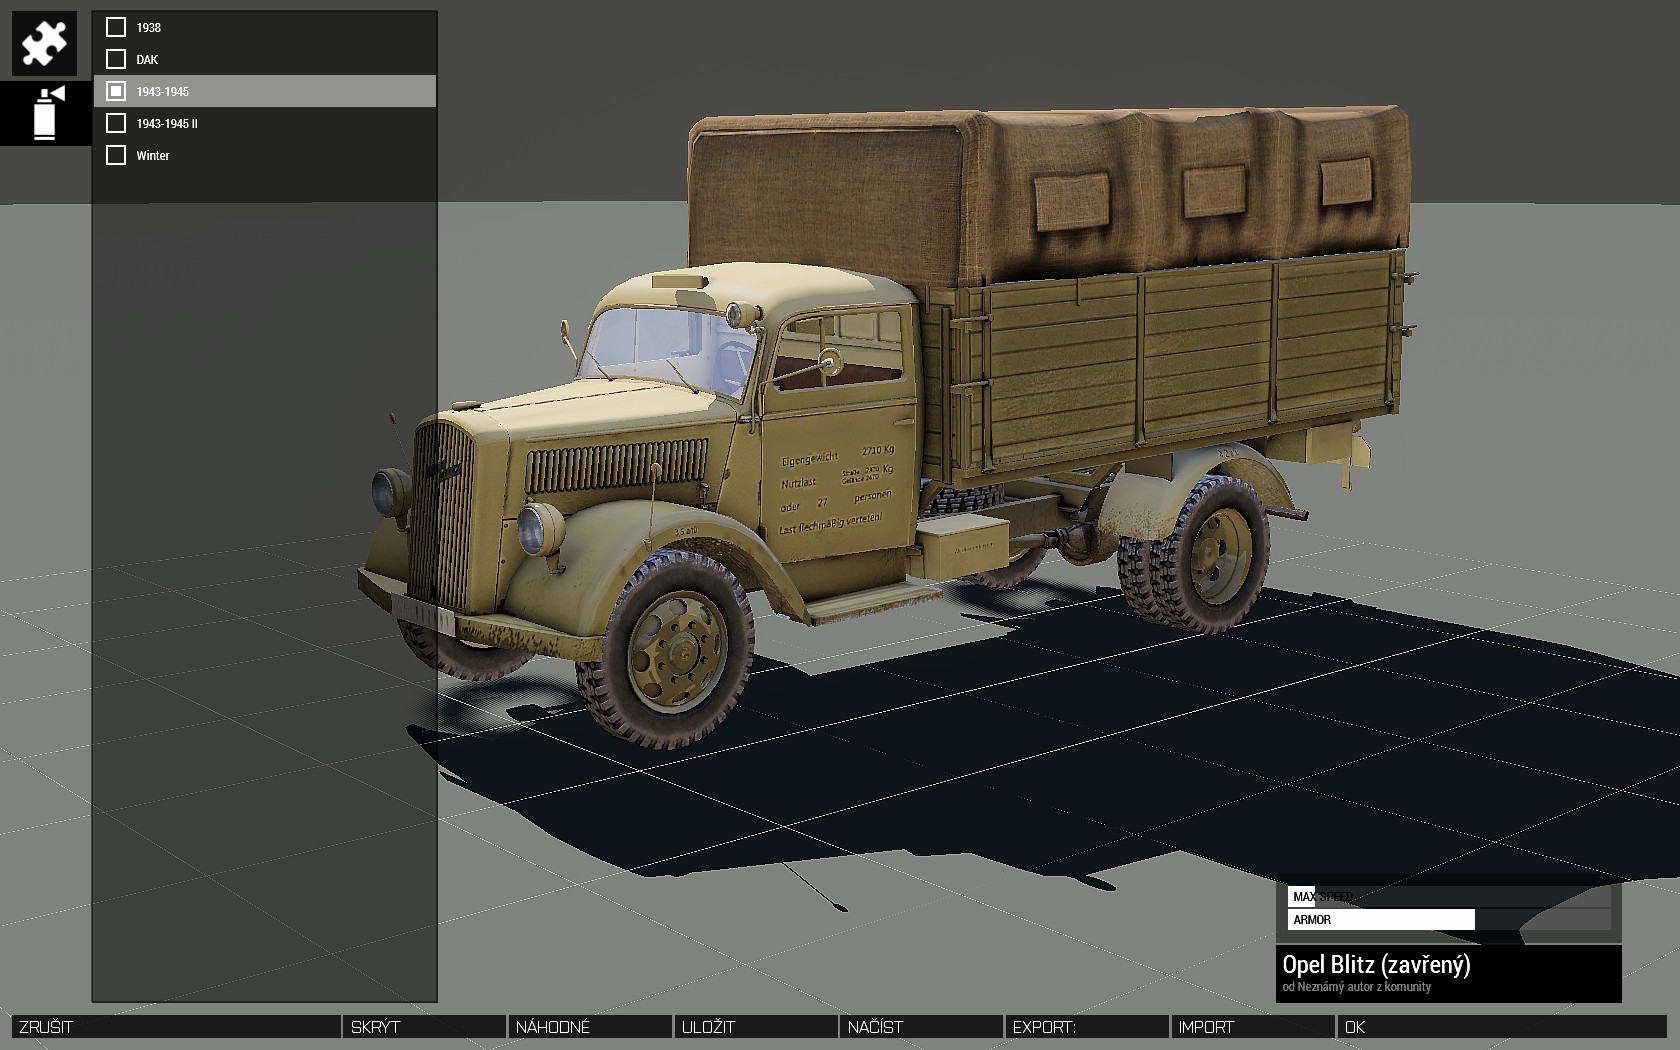Select the spray can textures tab
The image size is (1680, 1050).
click(44, 113)
